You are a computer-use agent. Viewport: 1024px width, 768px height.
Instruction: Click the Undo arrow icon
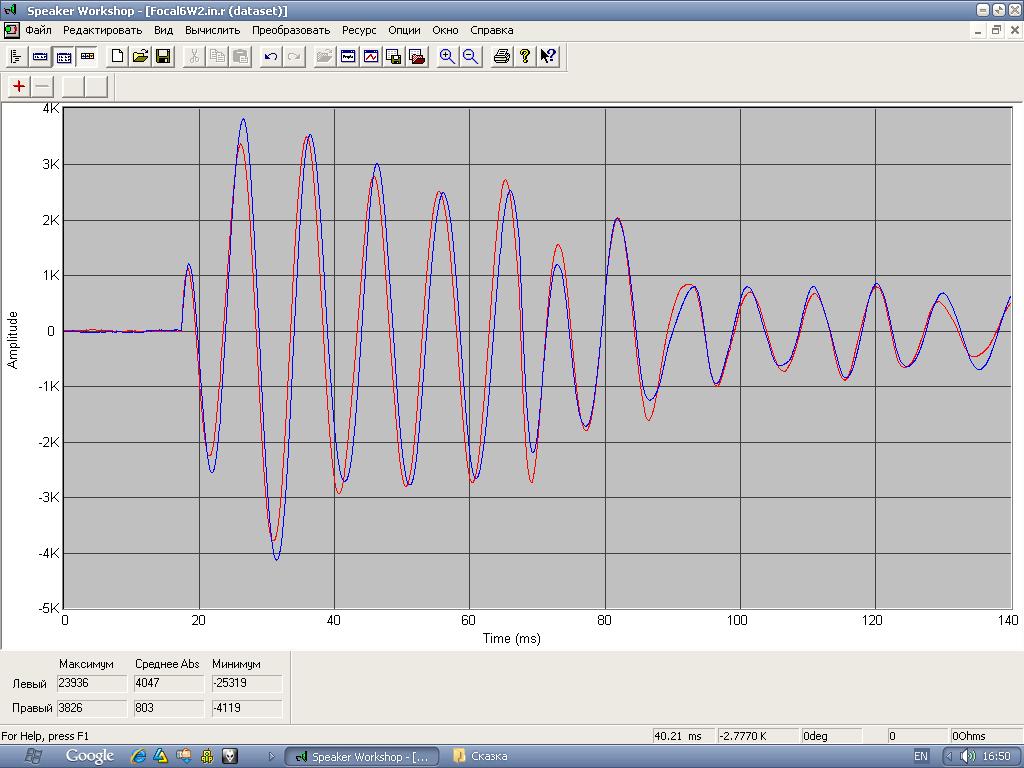coord(270,57)
